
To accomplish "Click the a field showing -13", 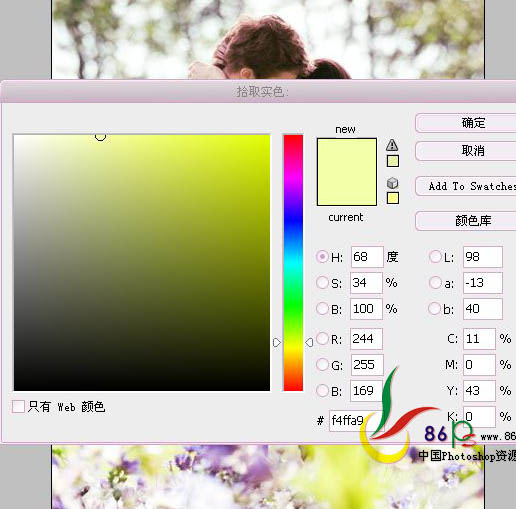I will point(483,283).
